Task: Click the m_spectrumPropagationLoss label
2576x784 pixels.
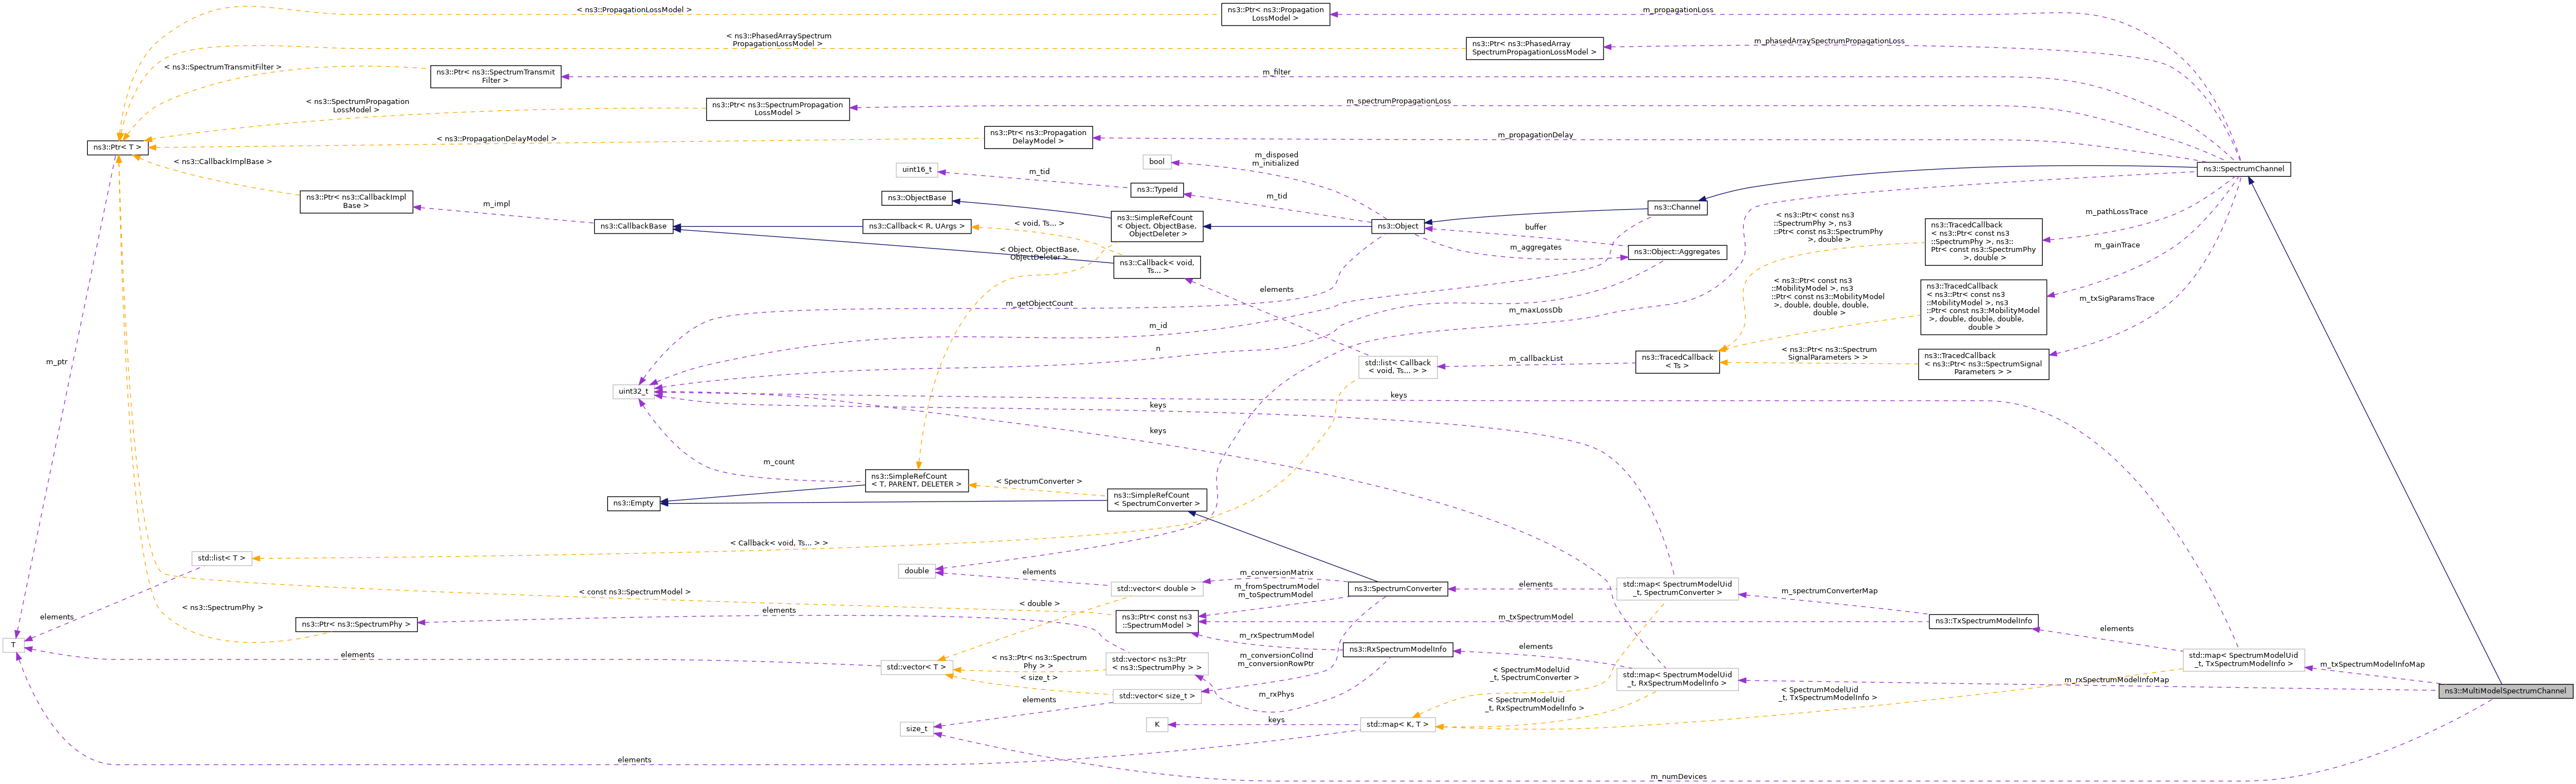Action: tap(1398, 101)
